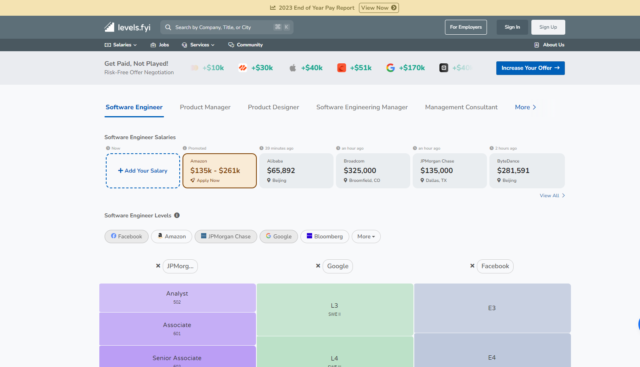Image resolution: width=640 pixels, height=367 pixels.
Task: Click the Senior Associate level block
Action: 177,356
